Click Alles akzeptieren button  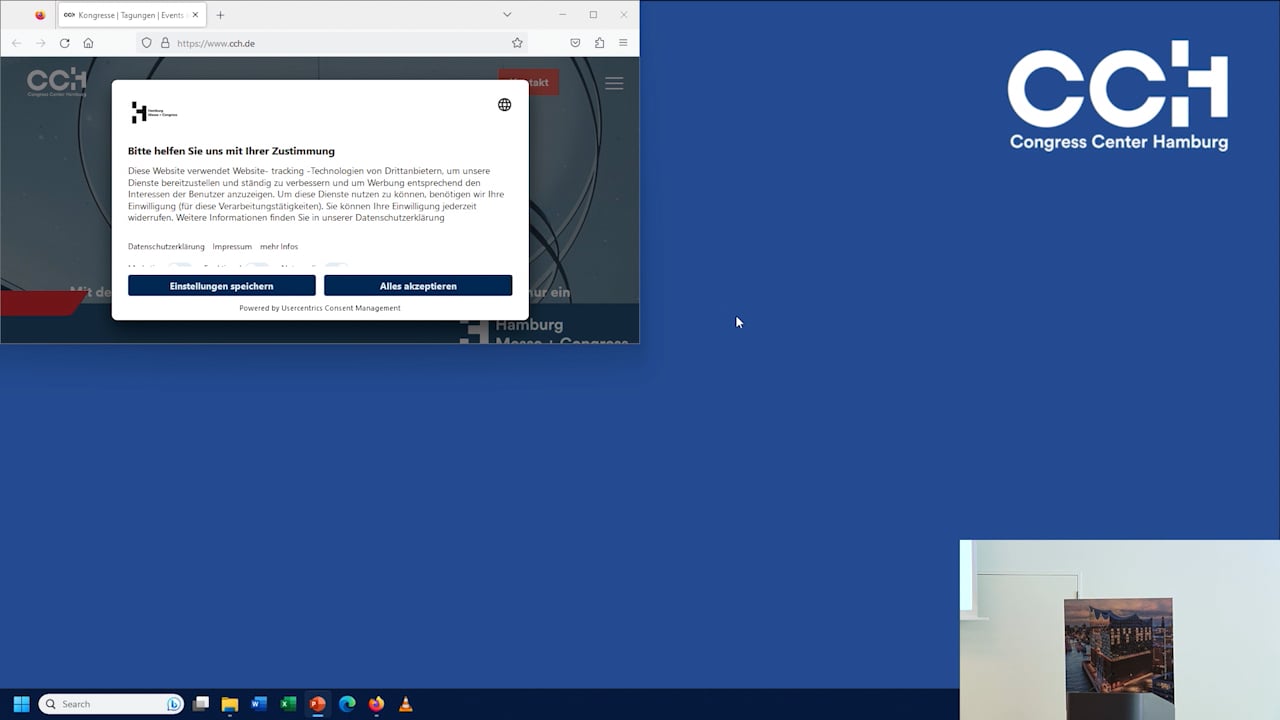point(418,286)
